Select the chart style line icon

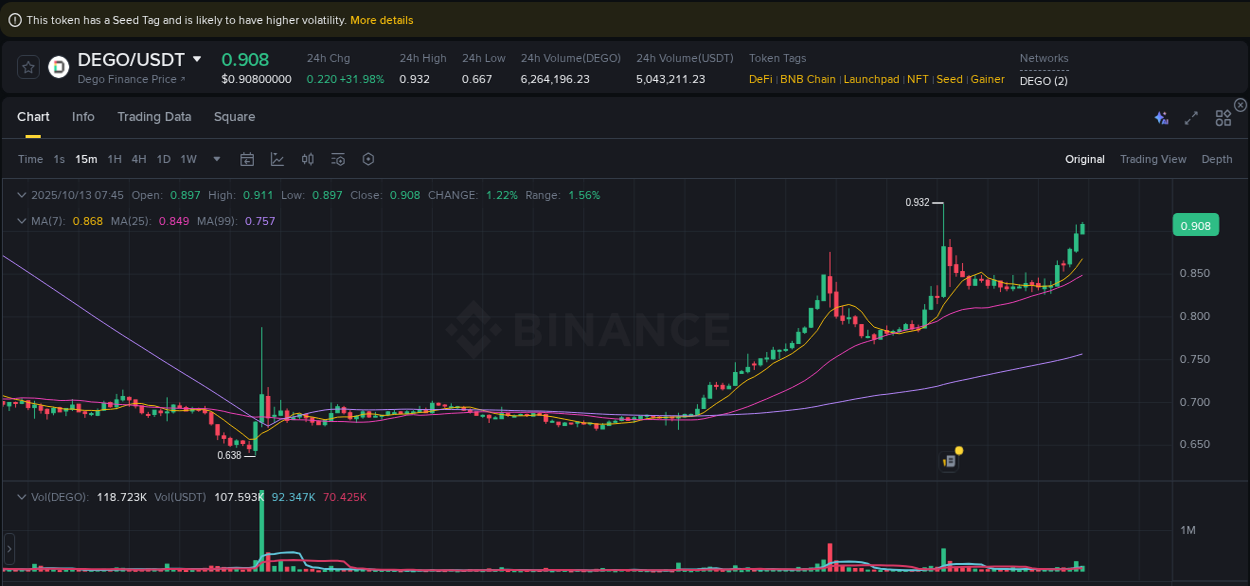(277, 159)
